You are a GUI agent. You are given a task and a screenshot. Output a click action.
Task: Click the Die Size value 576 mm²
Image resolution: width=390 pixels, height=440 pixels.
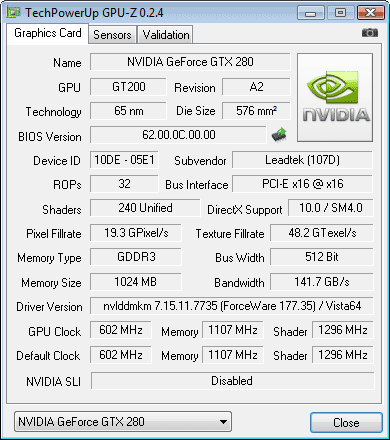(256, 111)
